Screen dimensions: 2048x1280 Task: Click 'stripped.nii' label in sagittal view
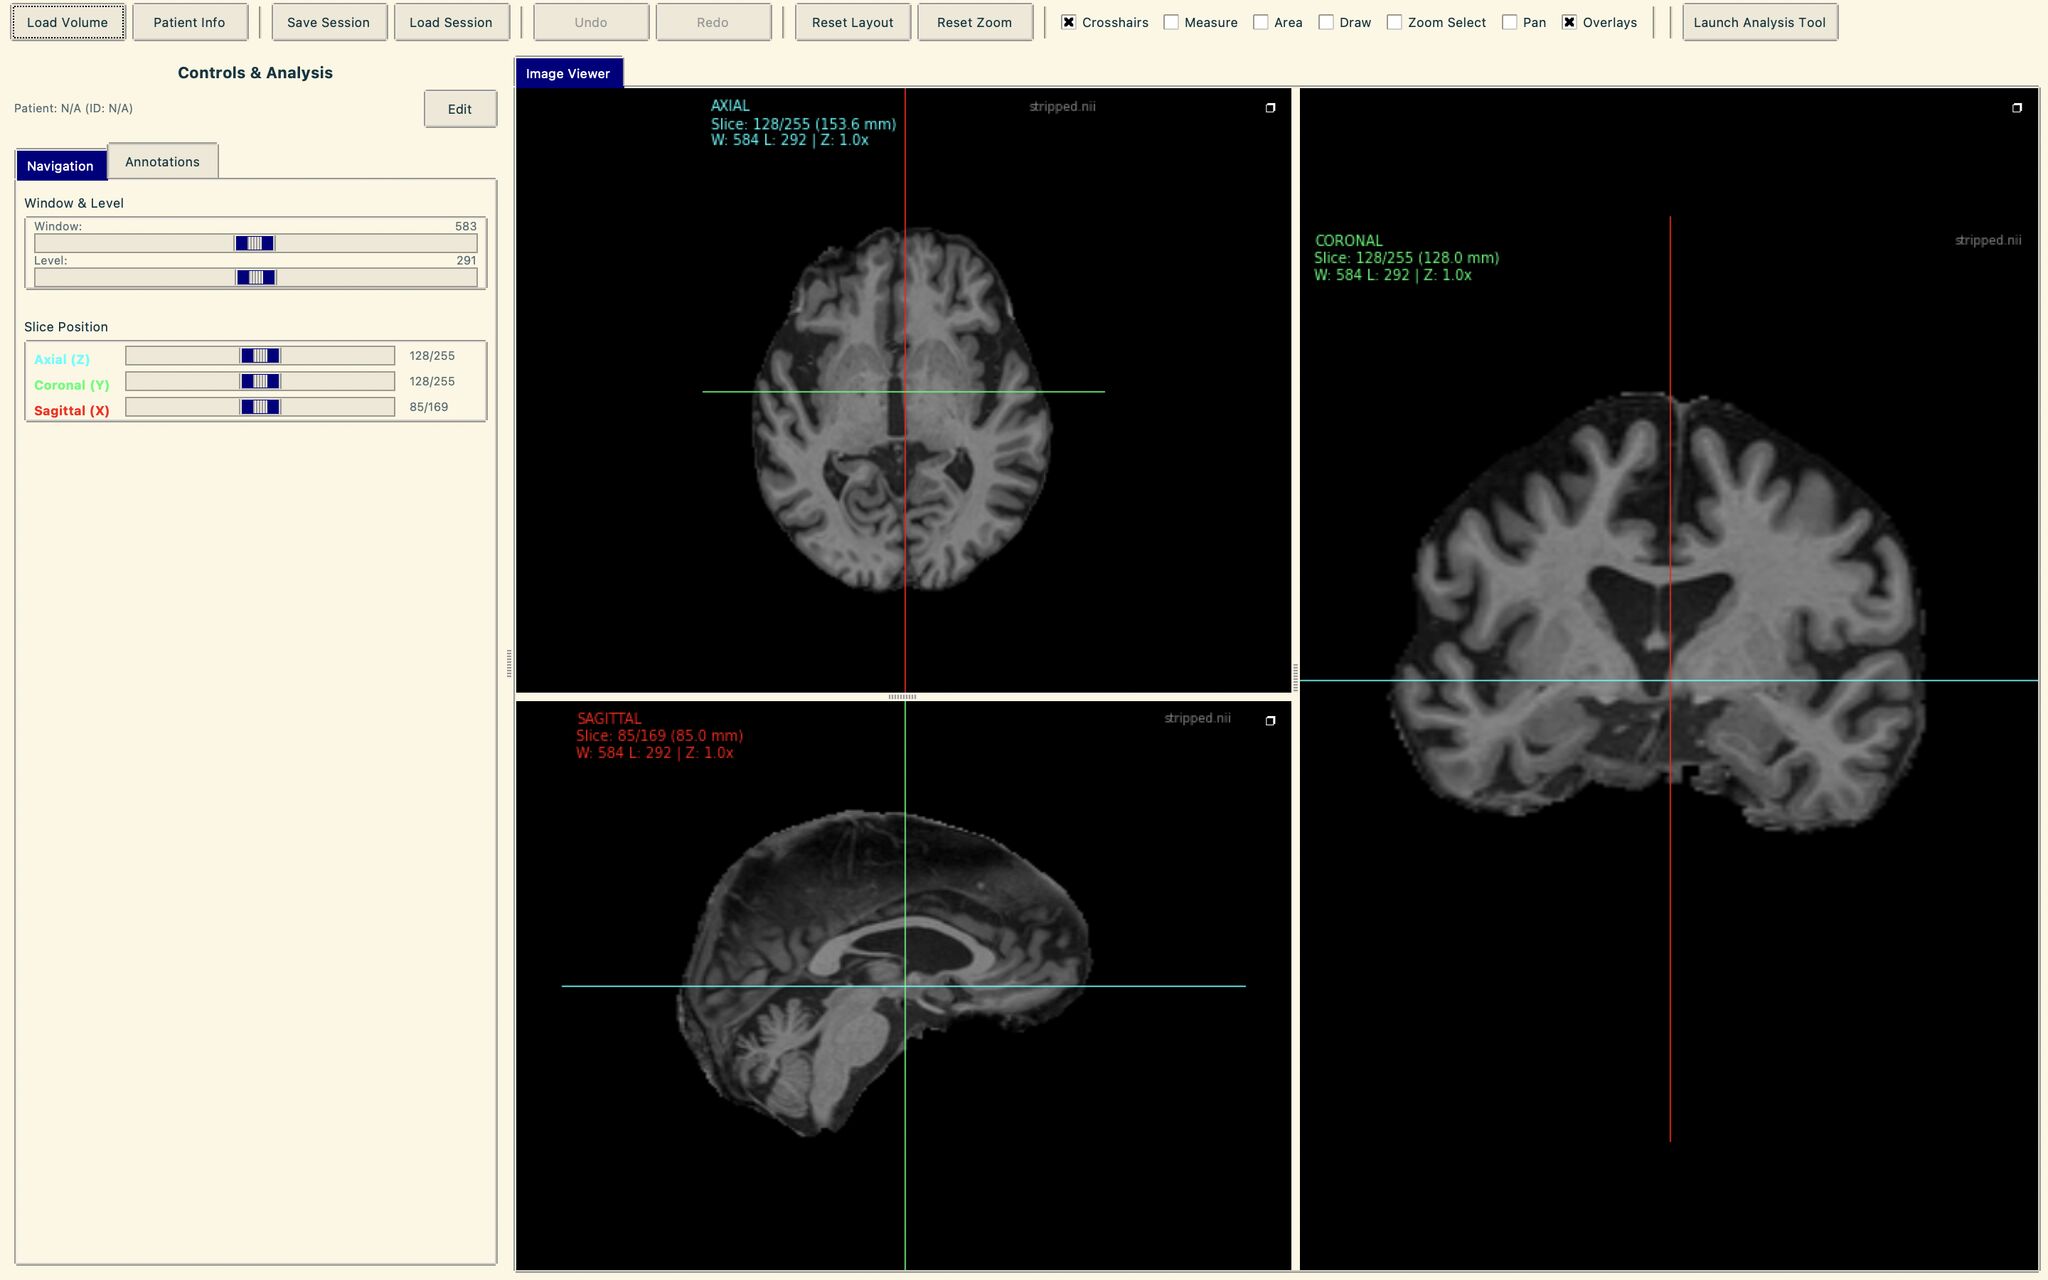(x=1197, y=718)
